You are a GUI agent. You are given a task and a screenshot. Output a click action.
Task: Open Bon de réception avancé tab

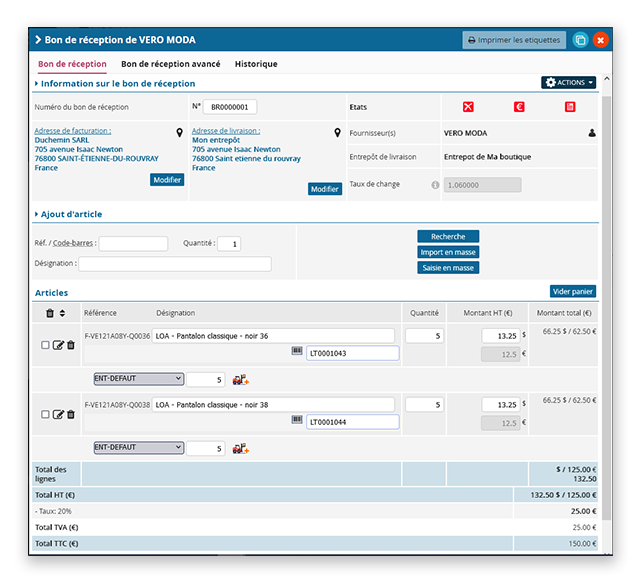[x=170, y=64]
